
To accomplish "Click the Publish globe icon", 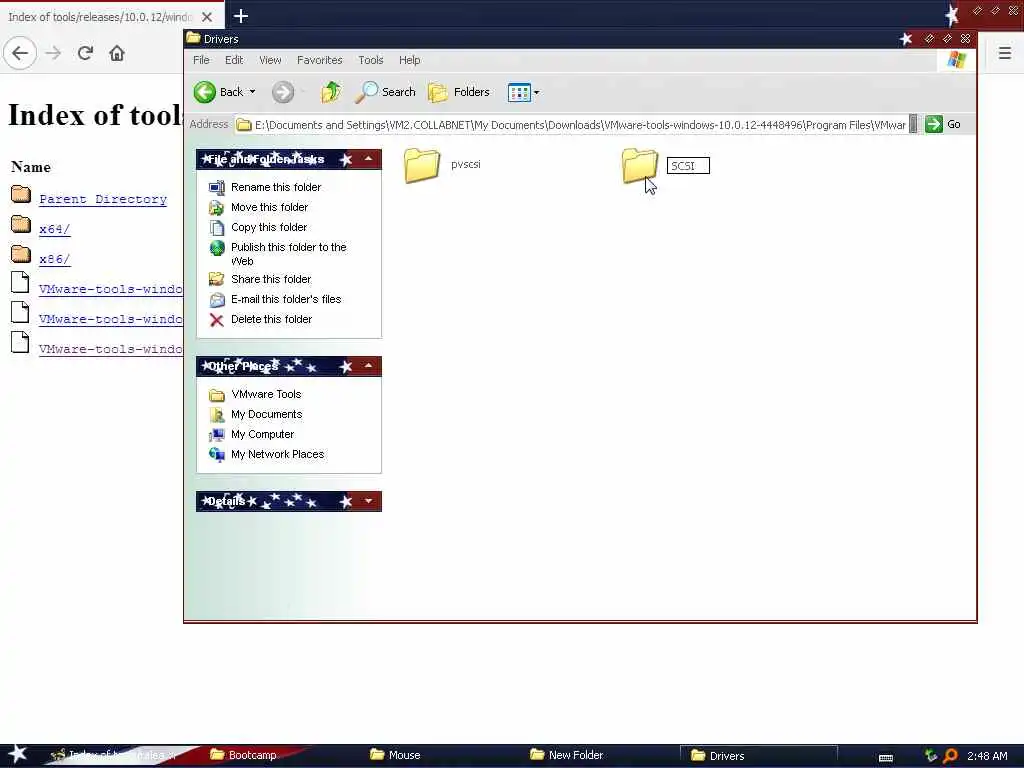I will [217, 248].
